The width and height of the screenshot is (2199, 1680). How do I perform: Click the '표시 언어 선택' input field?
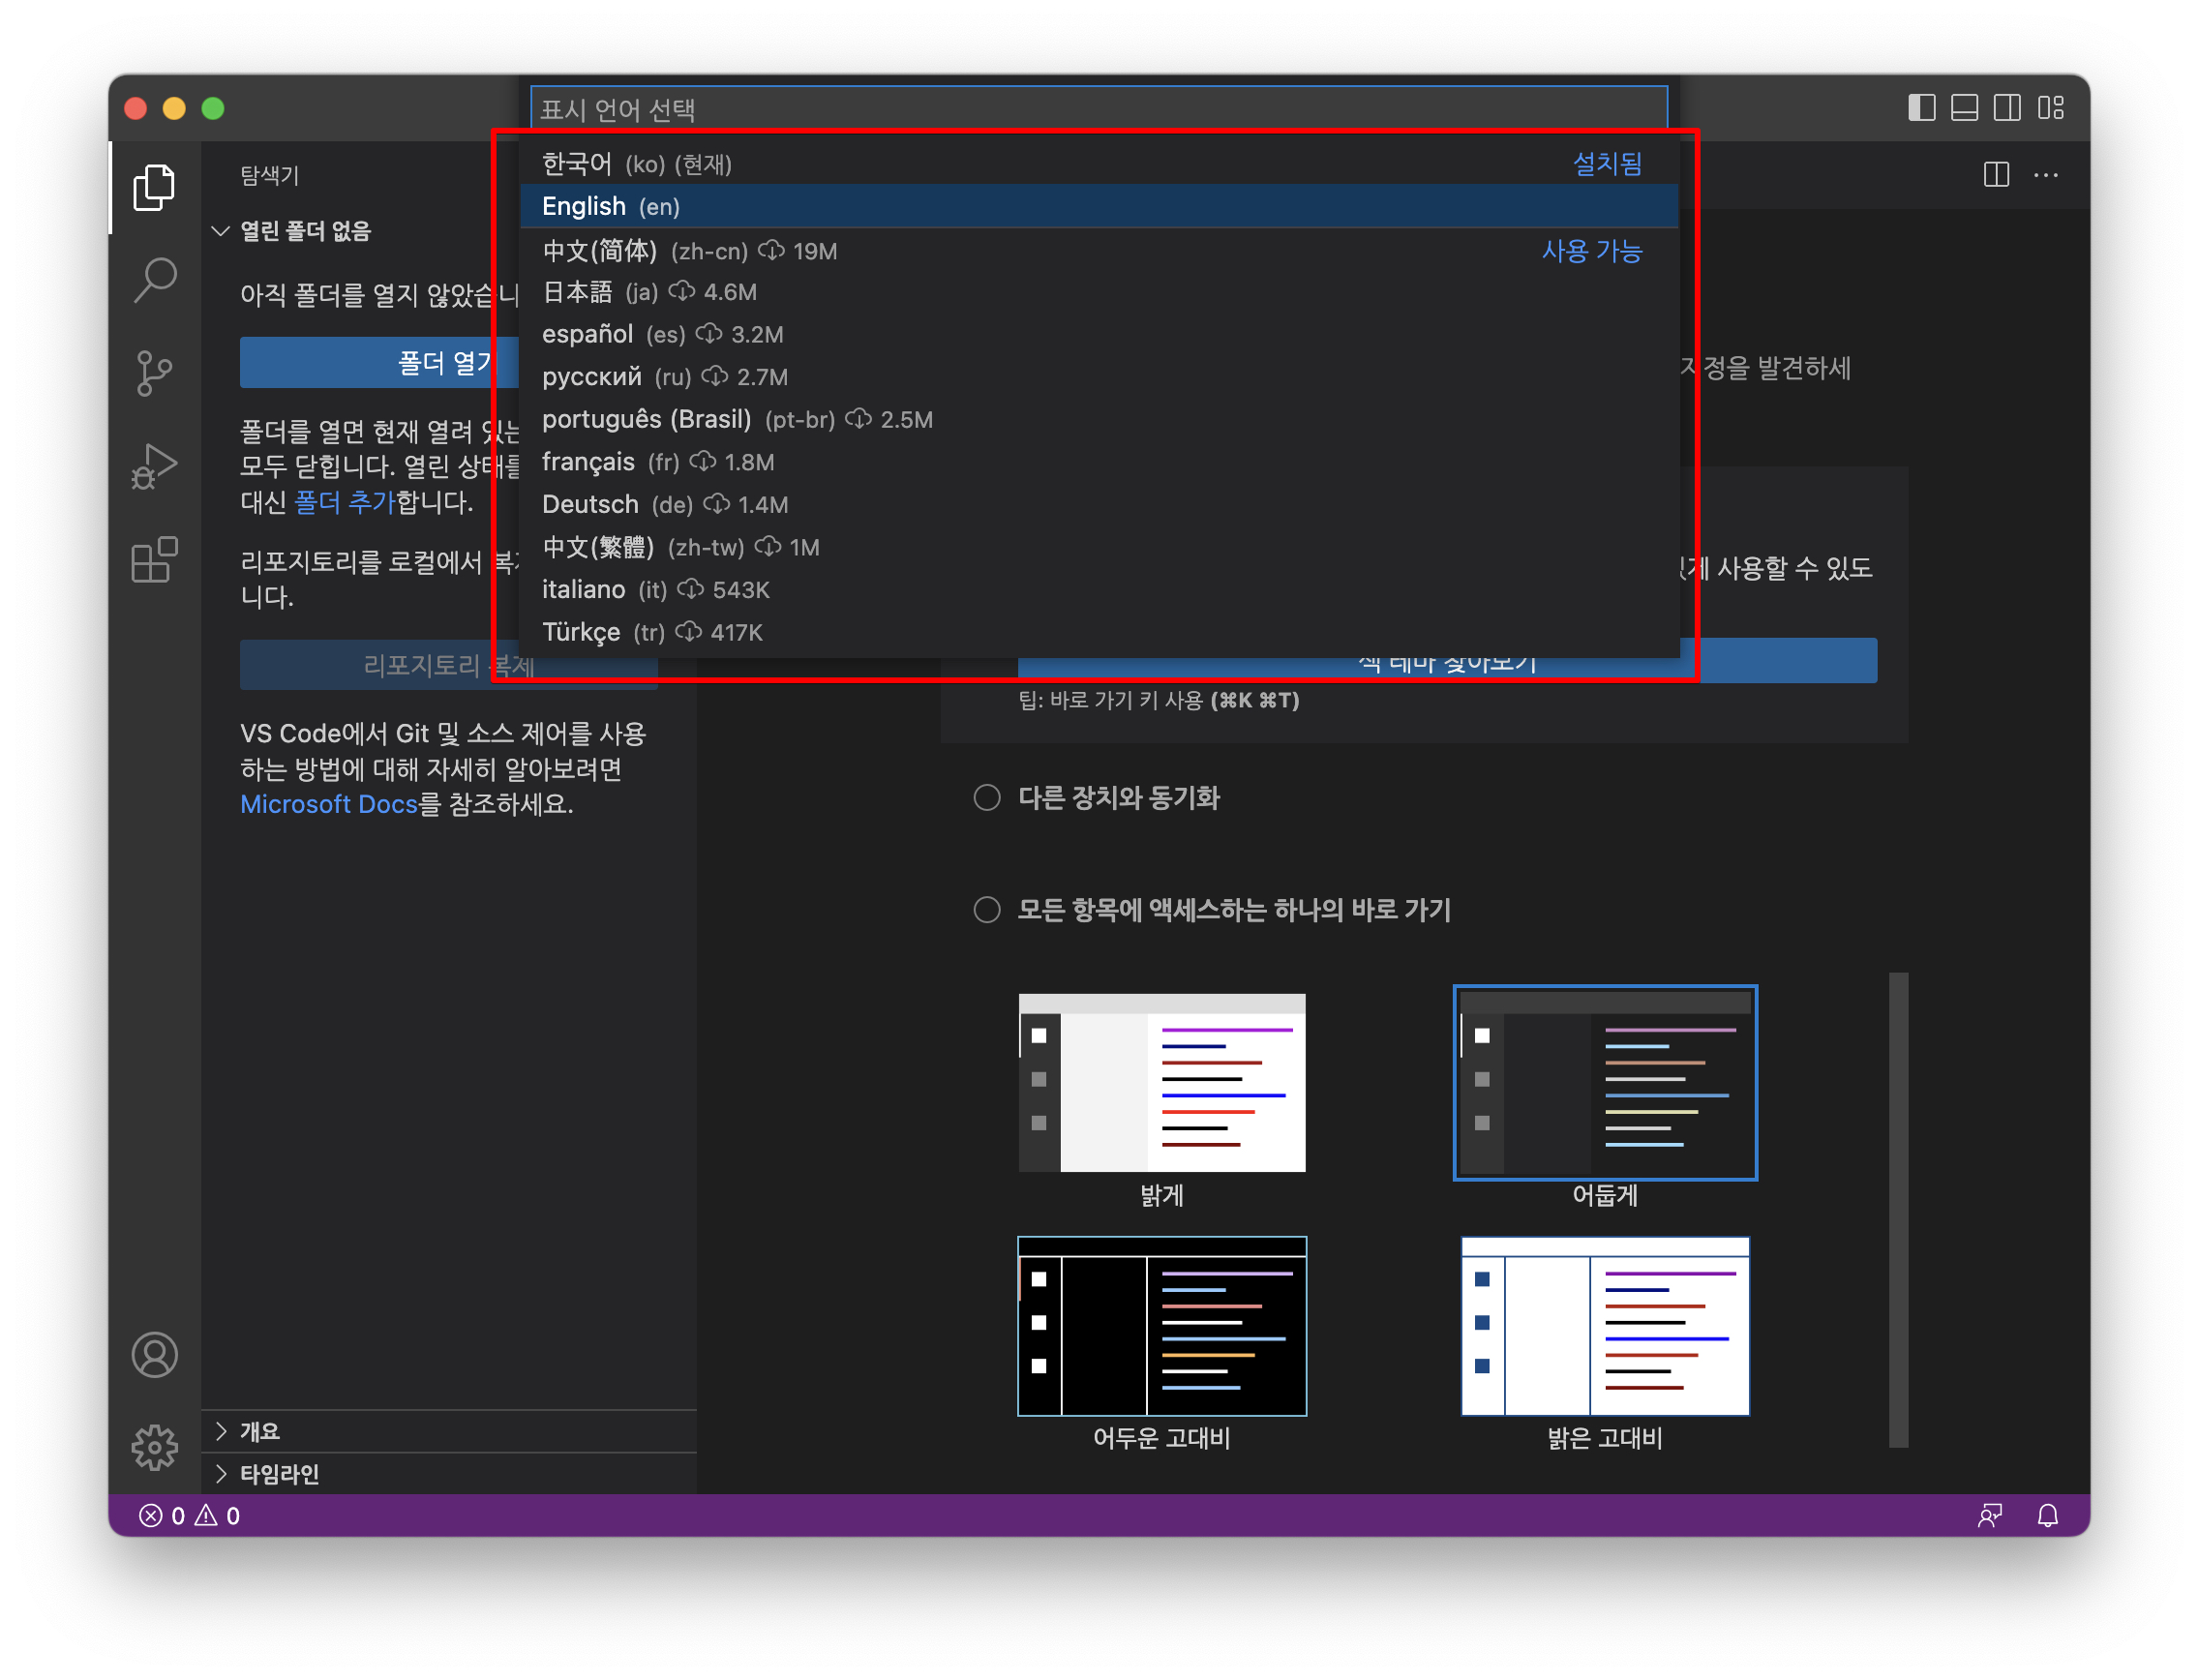click(1098, 109)
